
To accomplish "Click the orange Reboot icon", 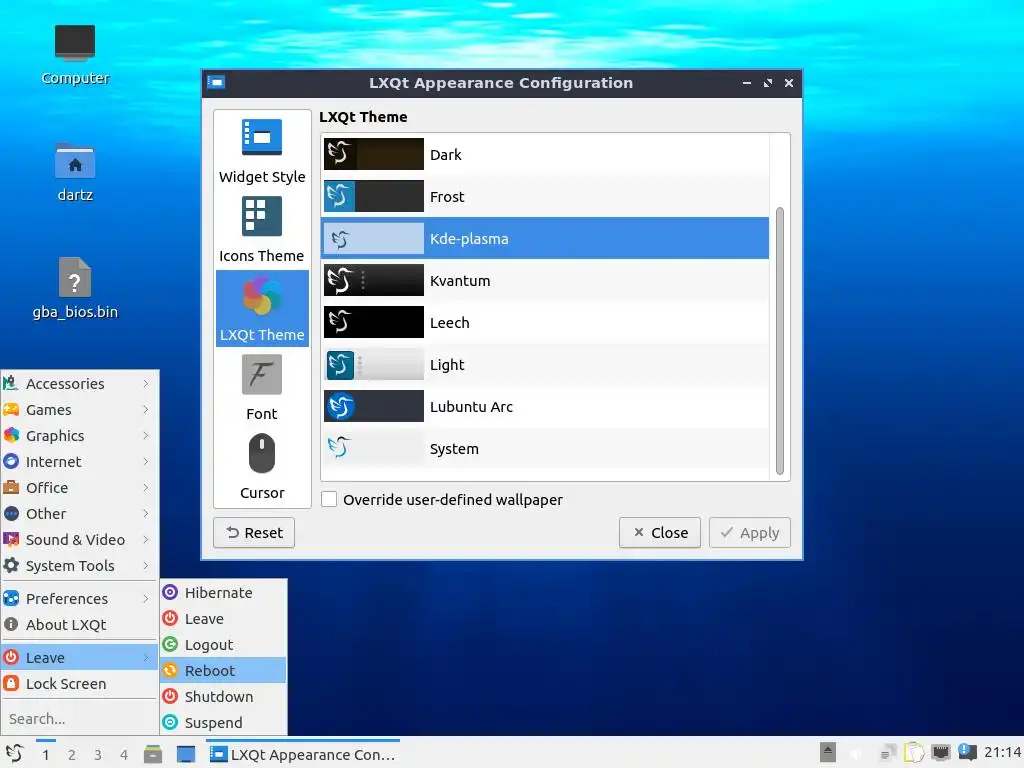I will [170, 671].
